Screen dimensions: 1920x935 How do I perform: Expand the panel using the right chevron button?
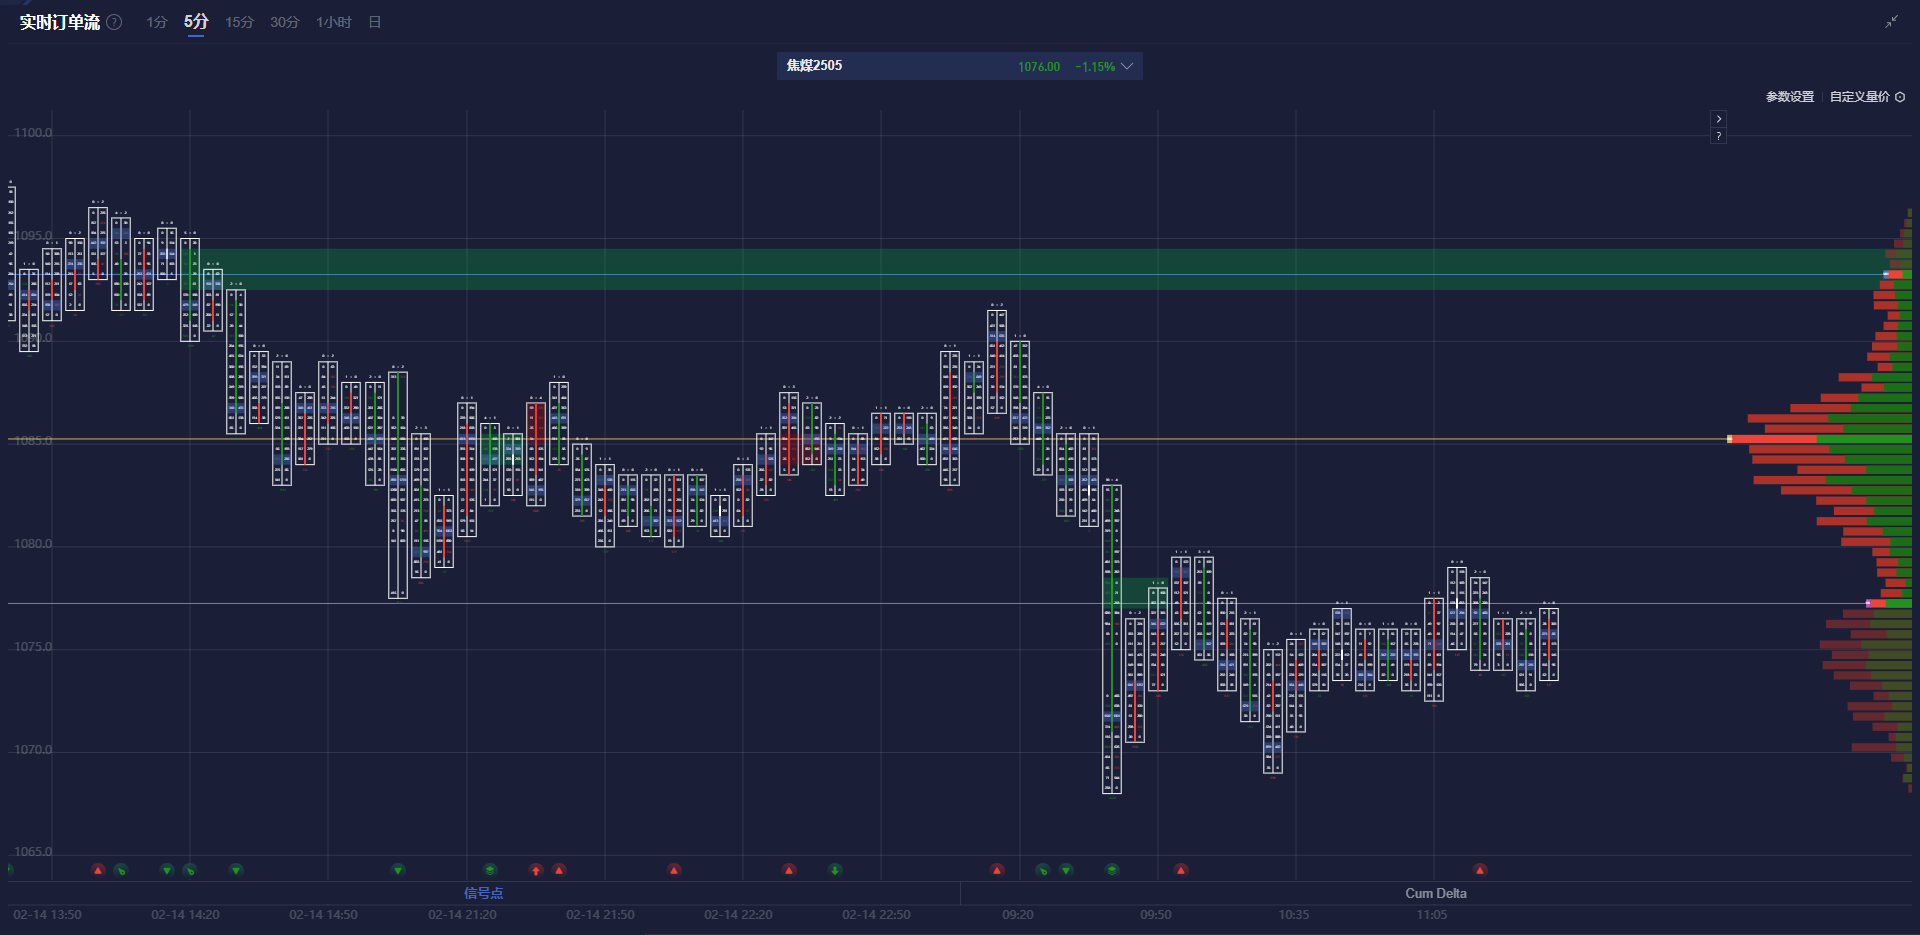1718,119
